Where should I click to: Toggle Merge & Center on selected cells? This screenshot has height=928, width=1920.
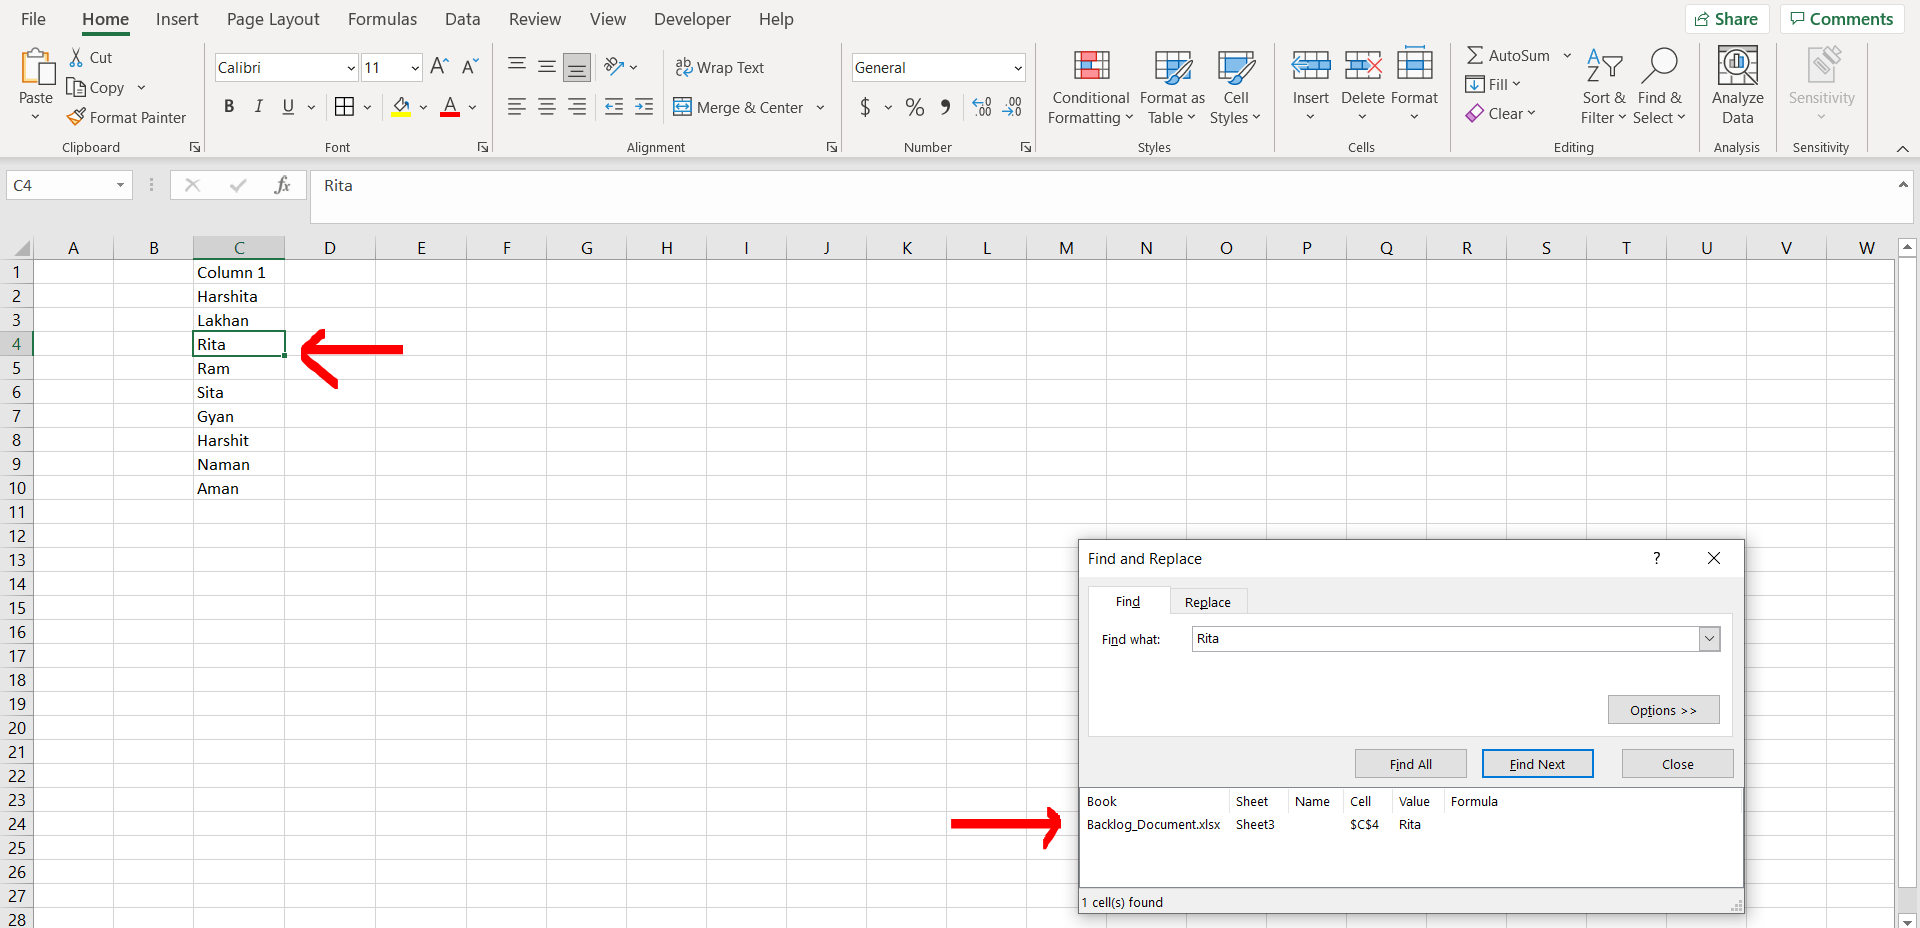coord(740,107)
